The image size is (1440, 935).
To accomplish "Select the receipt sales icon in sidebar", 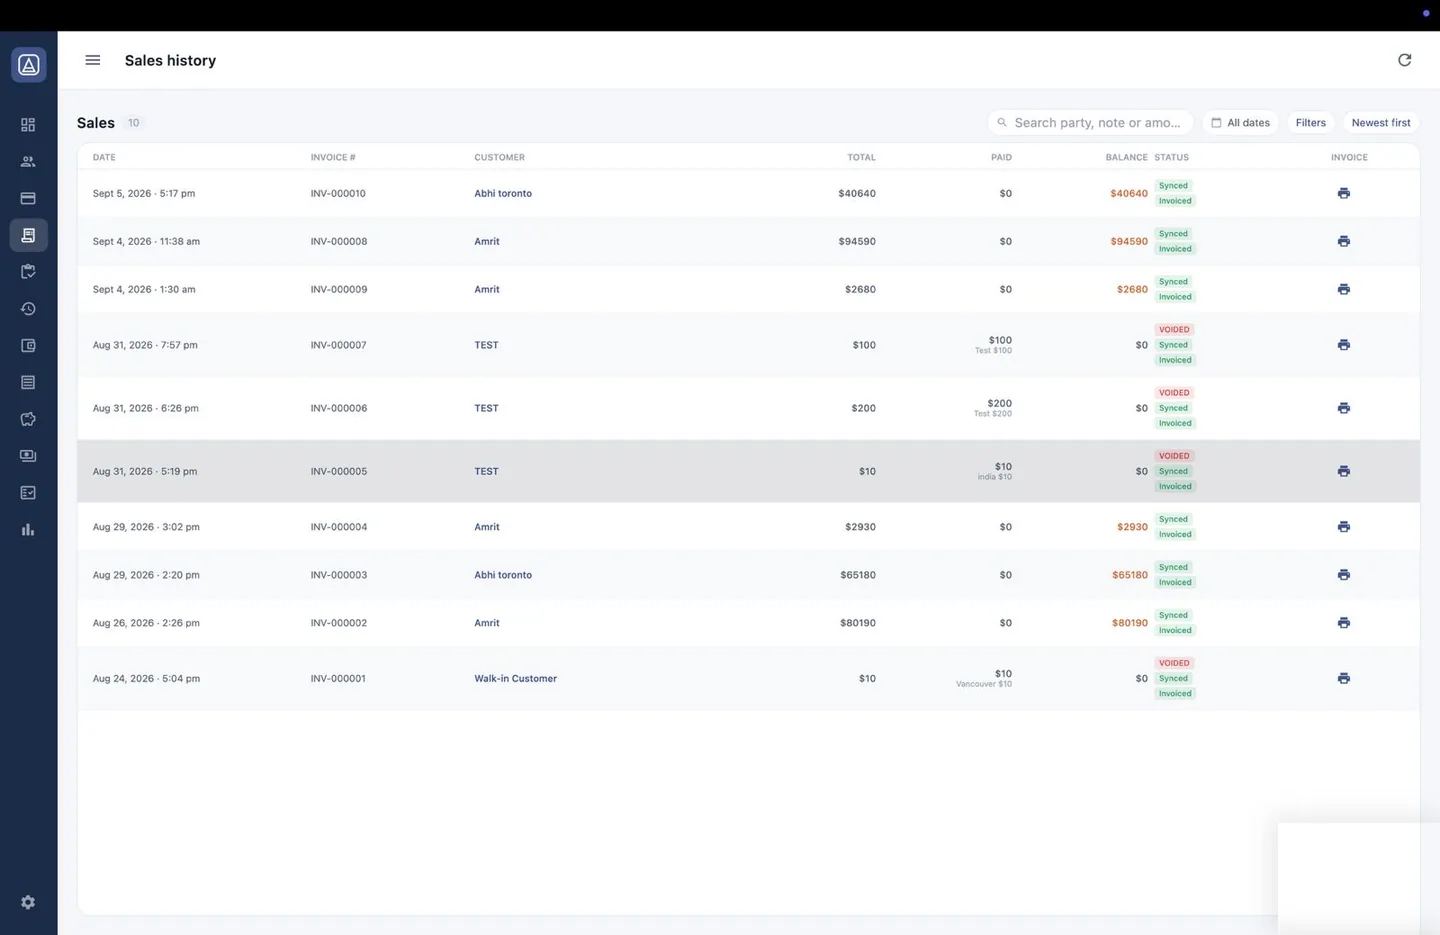I will [28, 235].
